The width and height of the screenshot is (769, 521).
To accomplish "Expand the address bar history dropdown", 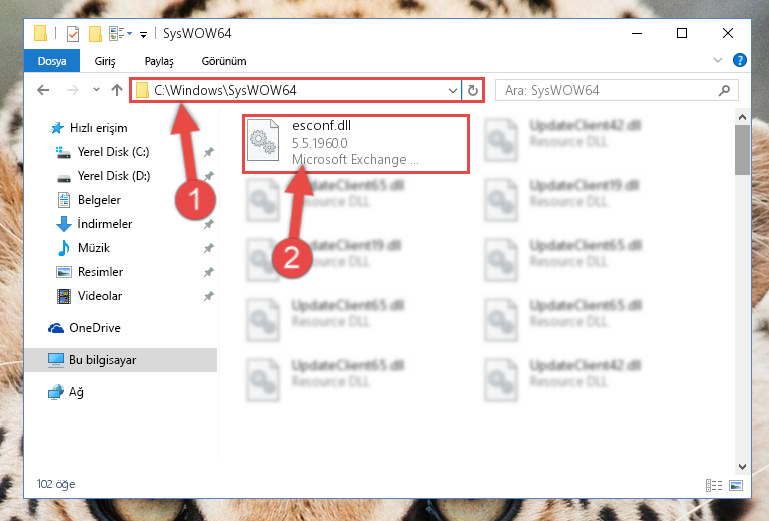I will (x=453, y=90).
